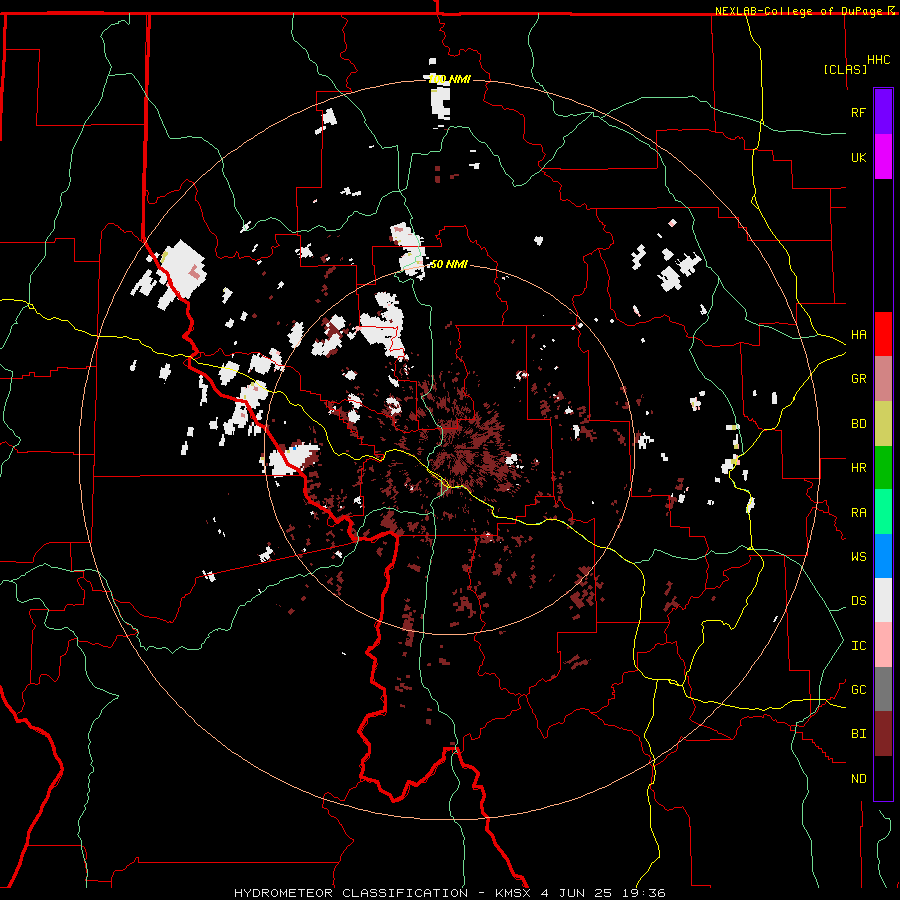Click the HR legend label
This screenshot has height=900, width=900.
[x=858, y=468]
